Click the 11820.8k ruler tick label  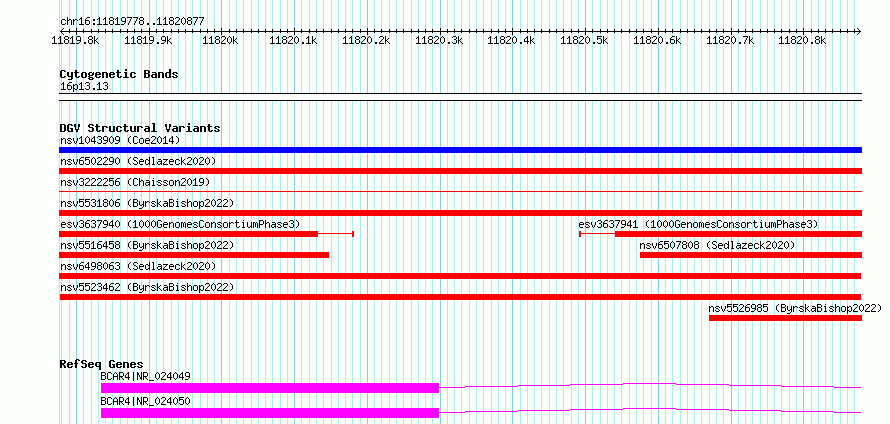tap(802, 40)
